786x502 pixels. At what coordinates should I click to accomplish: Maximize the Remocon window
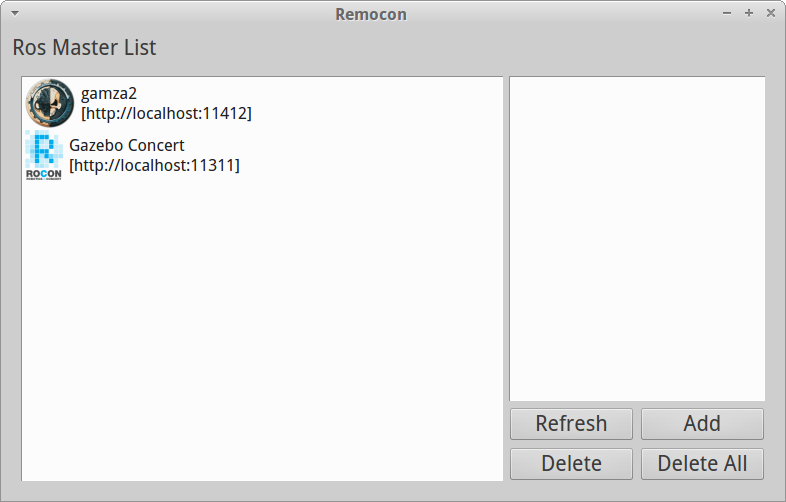coord(749,14)
